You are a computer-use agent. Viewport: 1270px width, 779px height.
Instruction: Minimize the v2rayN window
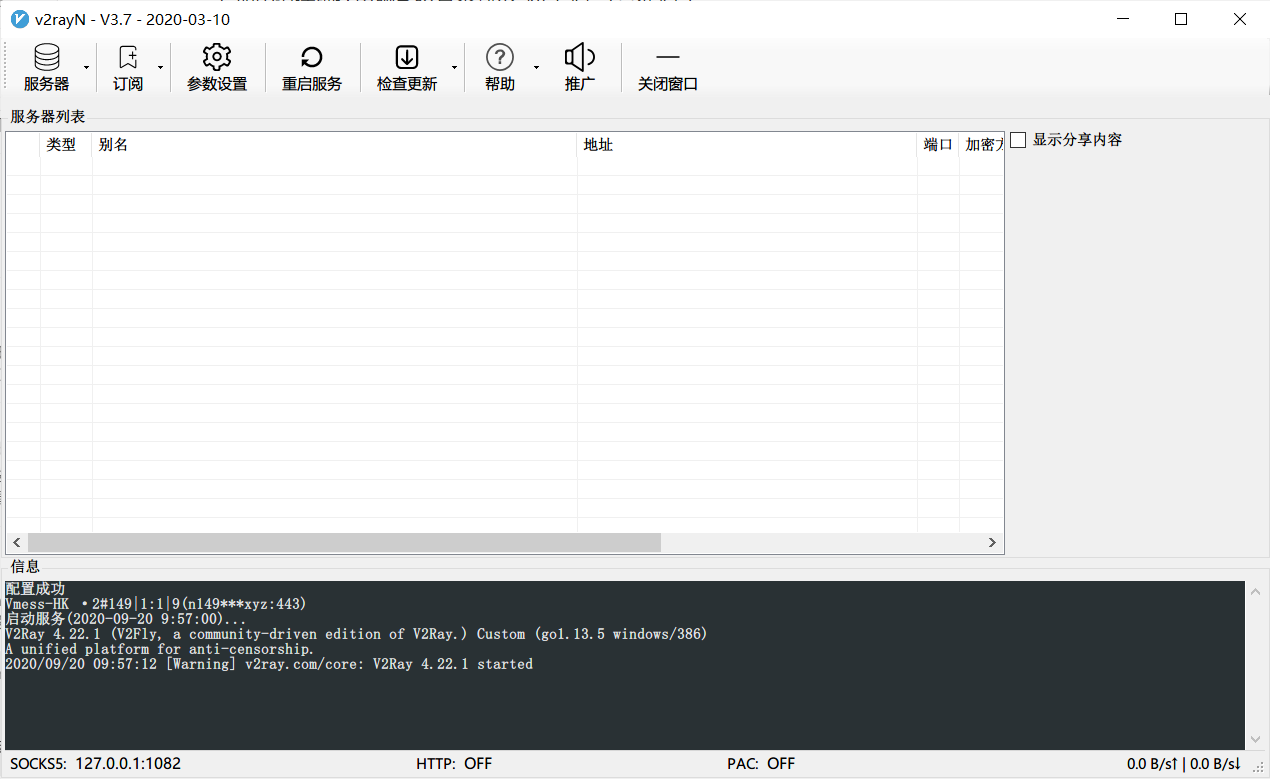coord(1122,19)
